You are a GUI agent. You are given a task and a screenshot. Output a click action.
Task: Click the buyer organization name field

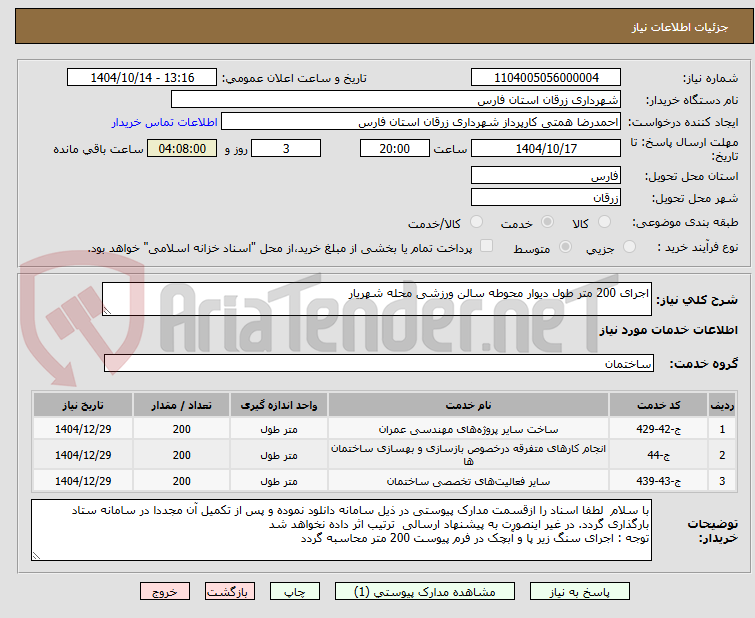396,100
